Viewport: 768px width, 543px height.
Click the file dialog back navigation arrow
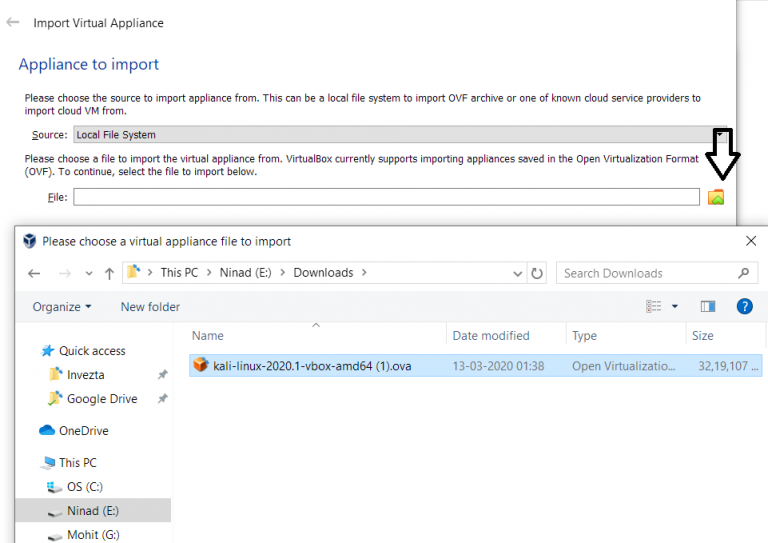pyautogui.click(x=34, y=273)
